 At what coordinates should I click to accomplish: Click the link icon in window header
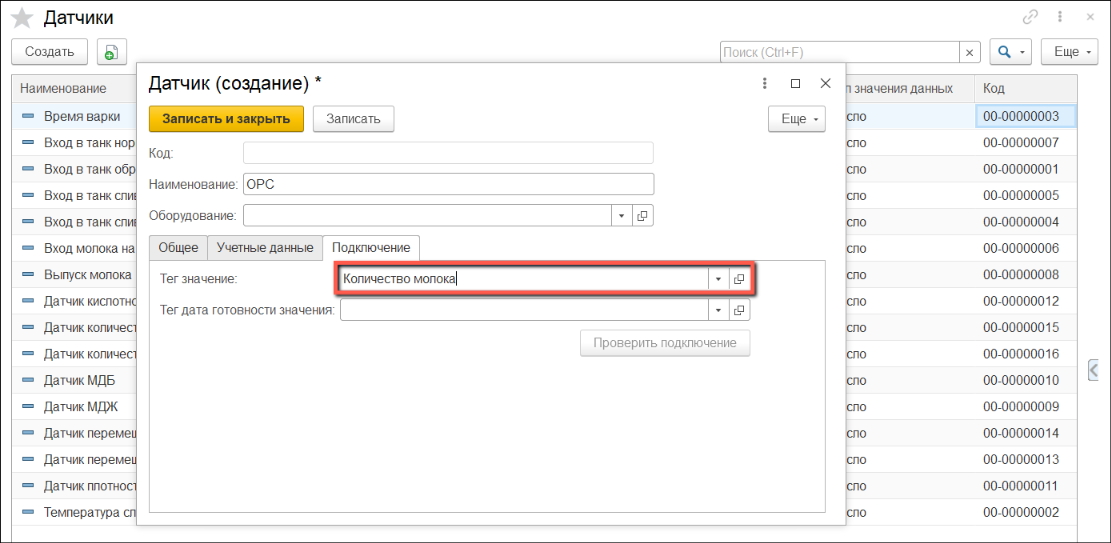click(x=1030, y=17)
